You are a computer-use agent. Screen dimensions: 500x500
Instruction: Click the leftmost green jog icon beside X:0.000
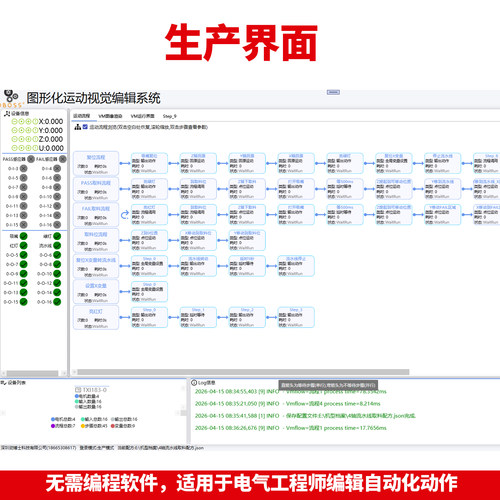[x=14, y=121]
